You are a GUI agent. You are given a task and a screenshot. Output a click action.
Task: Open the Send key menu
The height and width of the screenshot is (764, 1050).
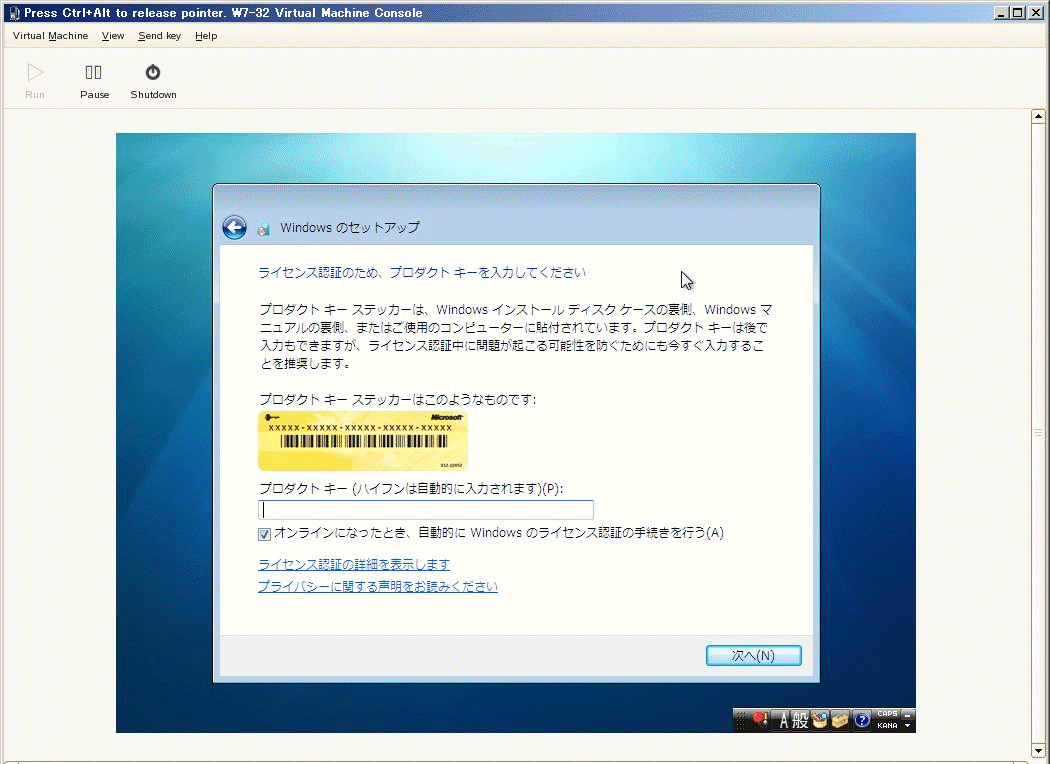tap(159, 35)
